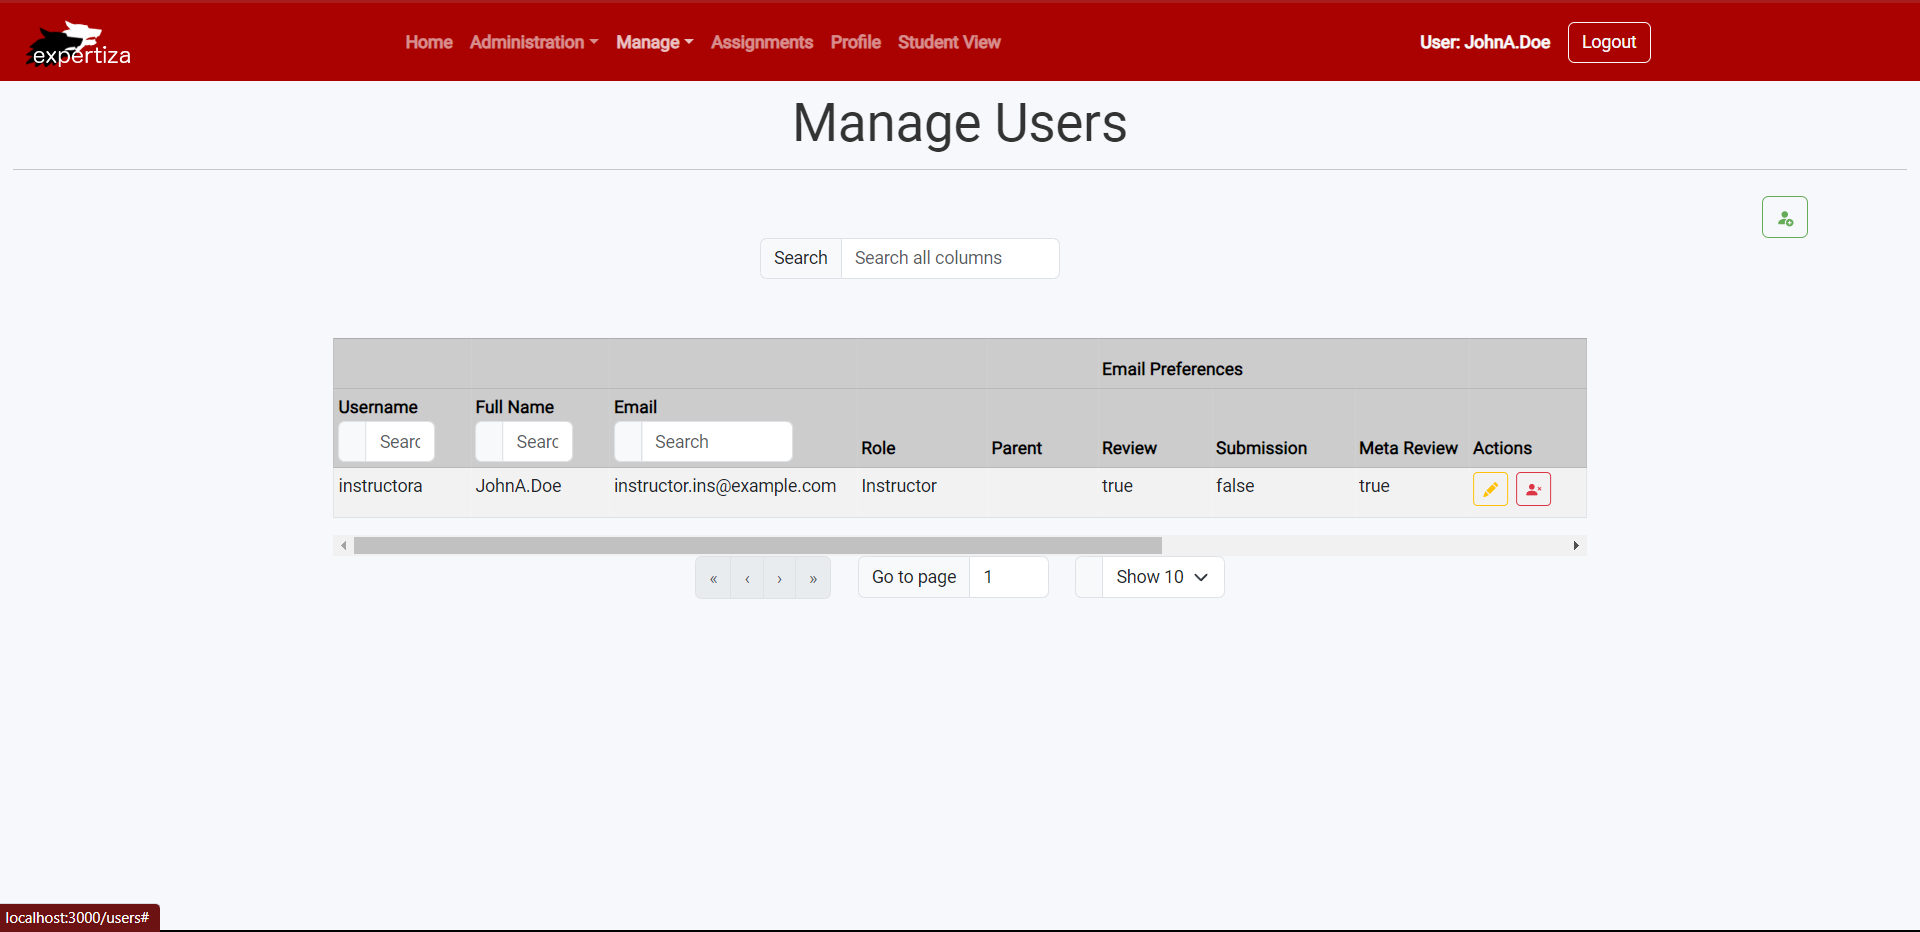Click the green add user icon
The image size is (1920, 932).
pos(1784,217)
